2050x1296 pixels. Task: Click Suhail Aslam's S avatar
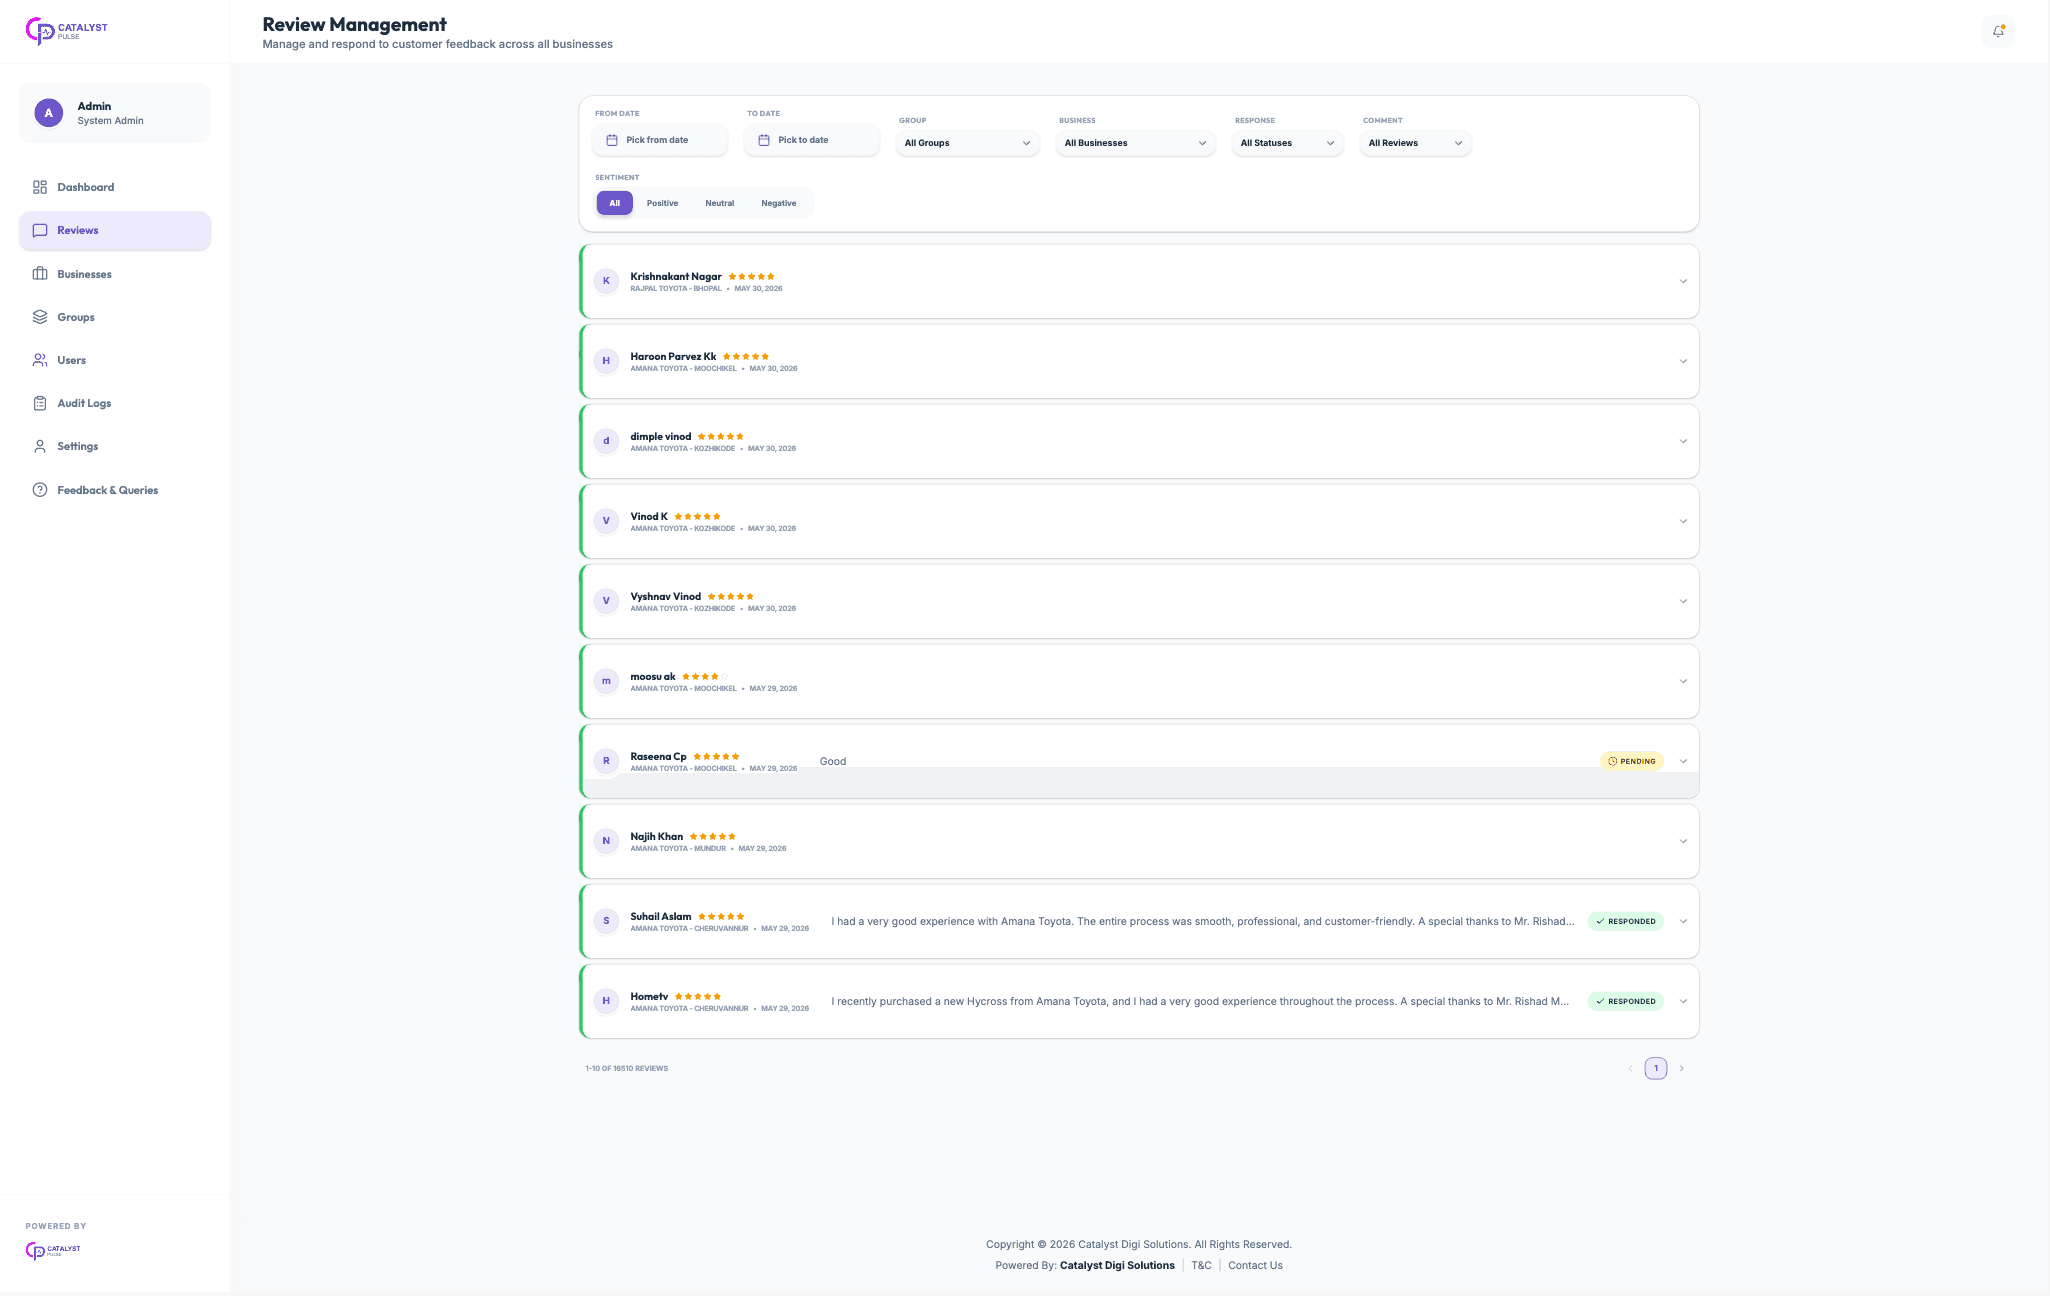(x=606, y=921)
